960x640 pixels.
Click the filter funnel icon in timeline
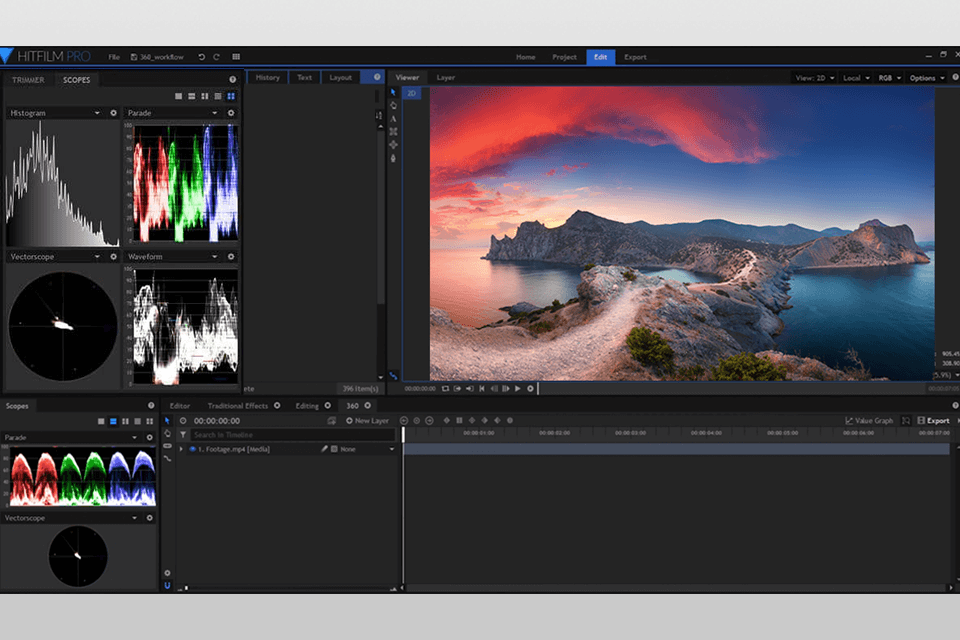(x=183, y=435)
